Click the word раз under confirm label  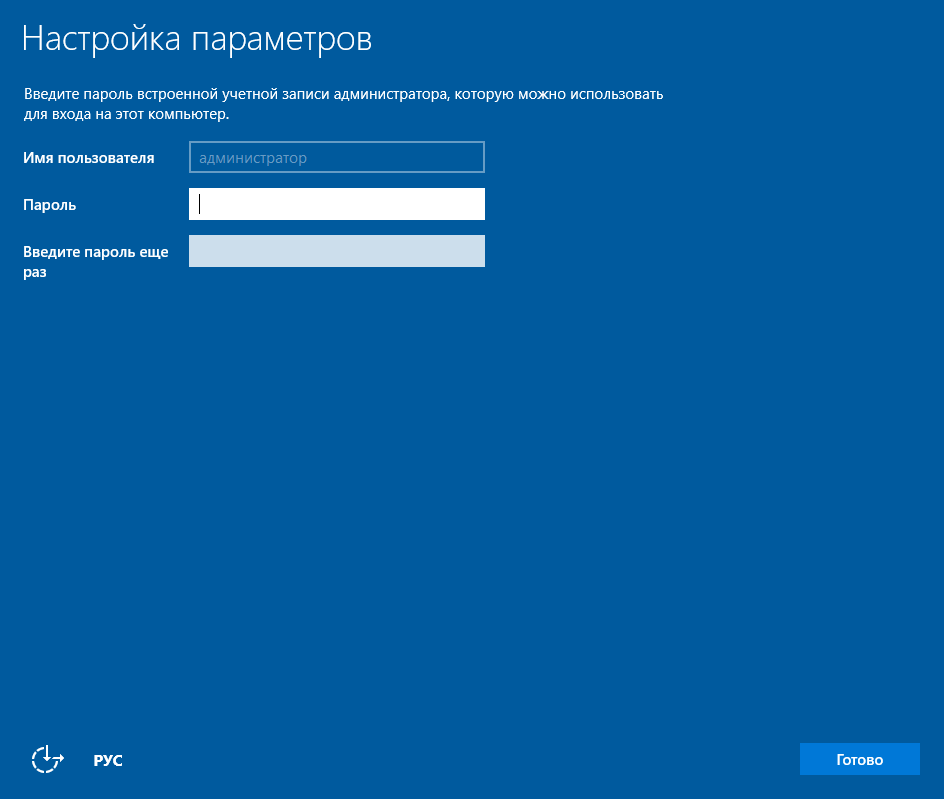click(x=35, y=272)
